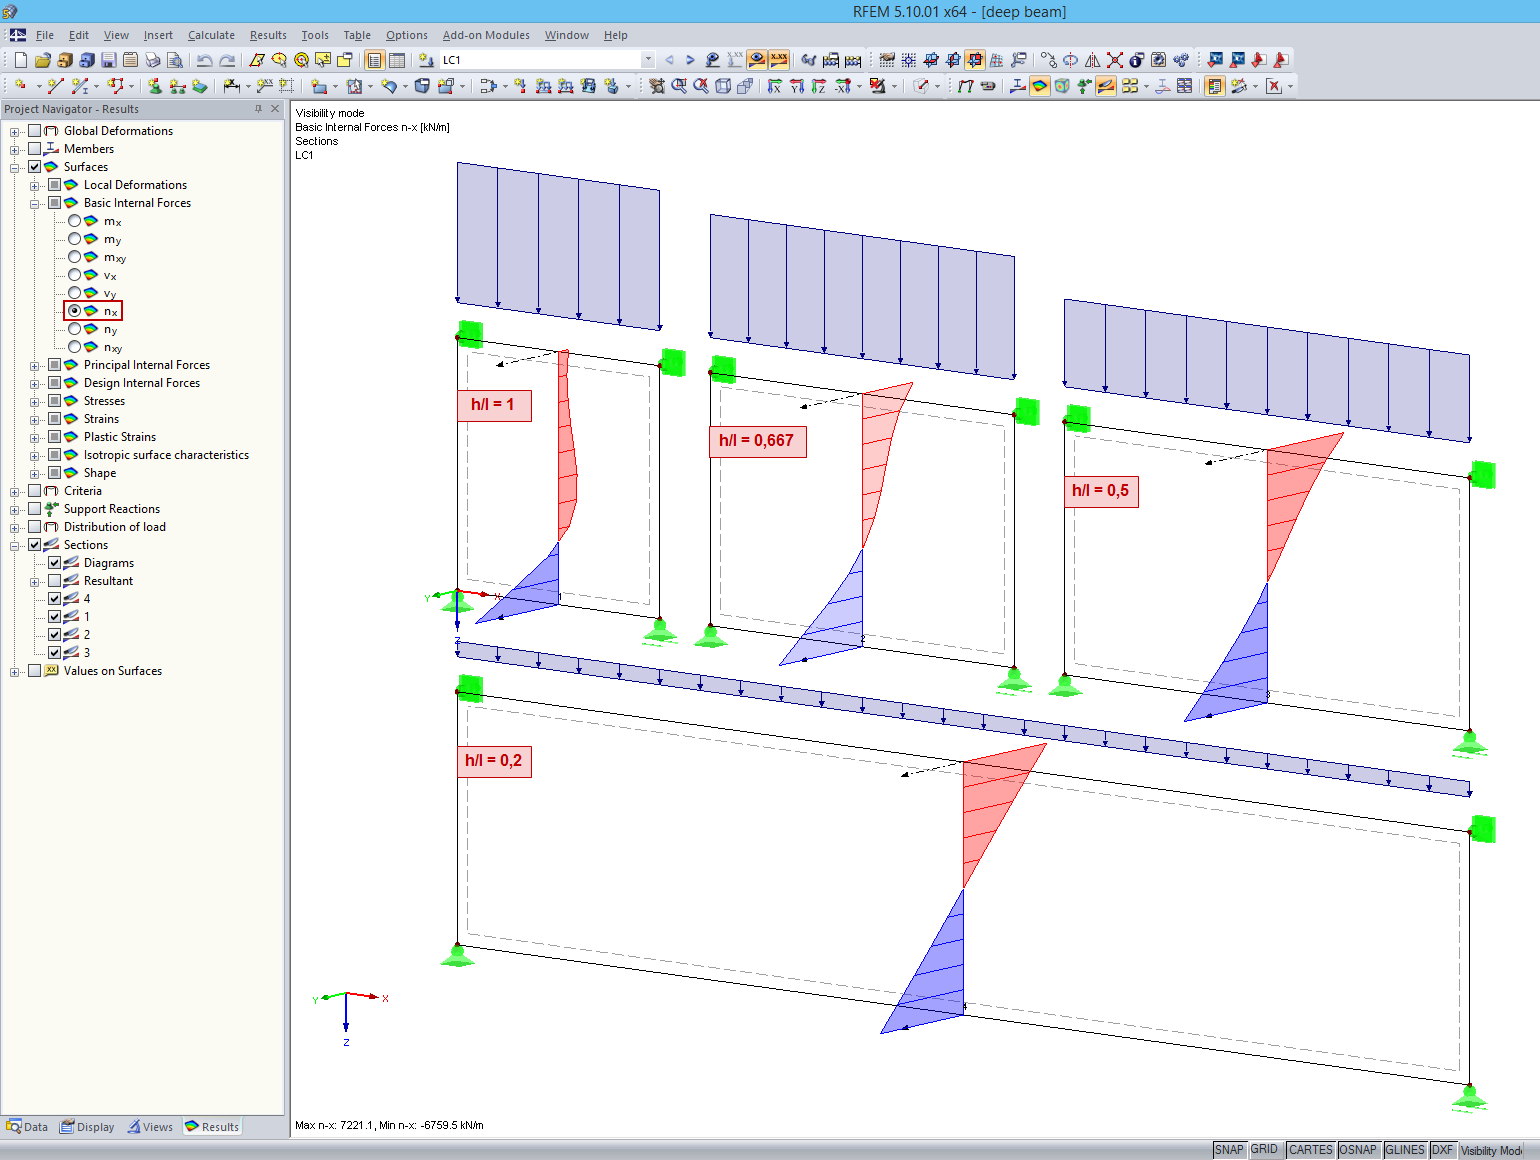The height and width of the screenshot is (1160, 1540).
Task: Click the mirror tool icon
Action: pyautogui.click(x=1093, y=60)
